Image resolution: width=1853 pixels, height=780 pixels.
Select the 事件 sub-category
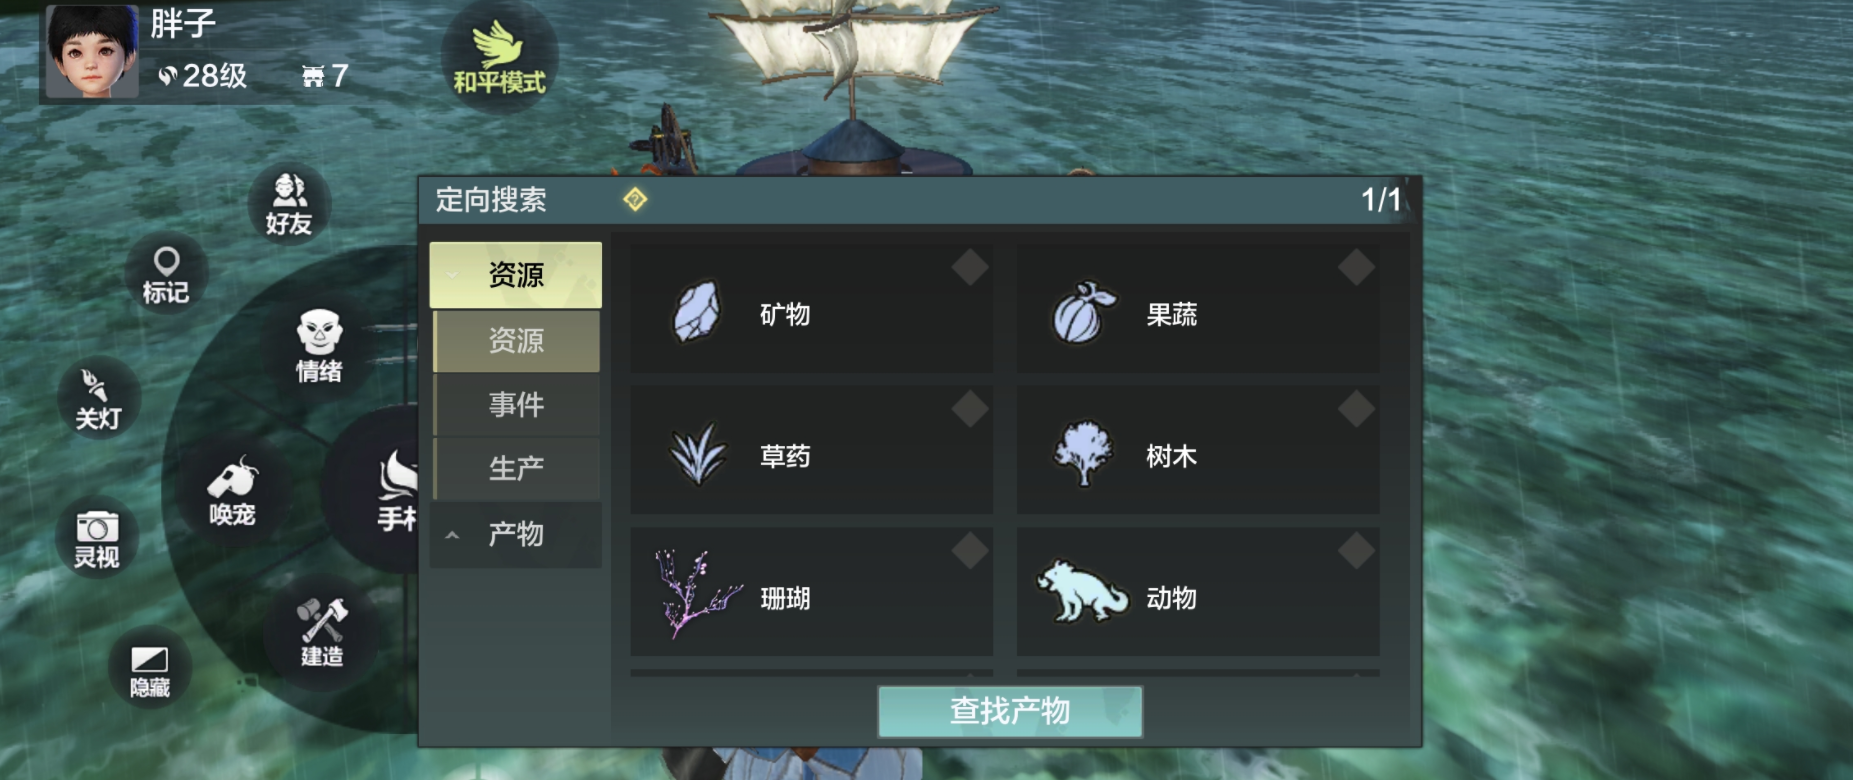click(x=517, y=404)
